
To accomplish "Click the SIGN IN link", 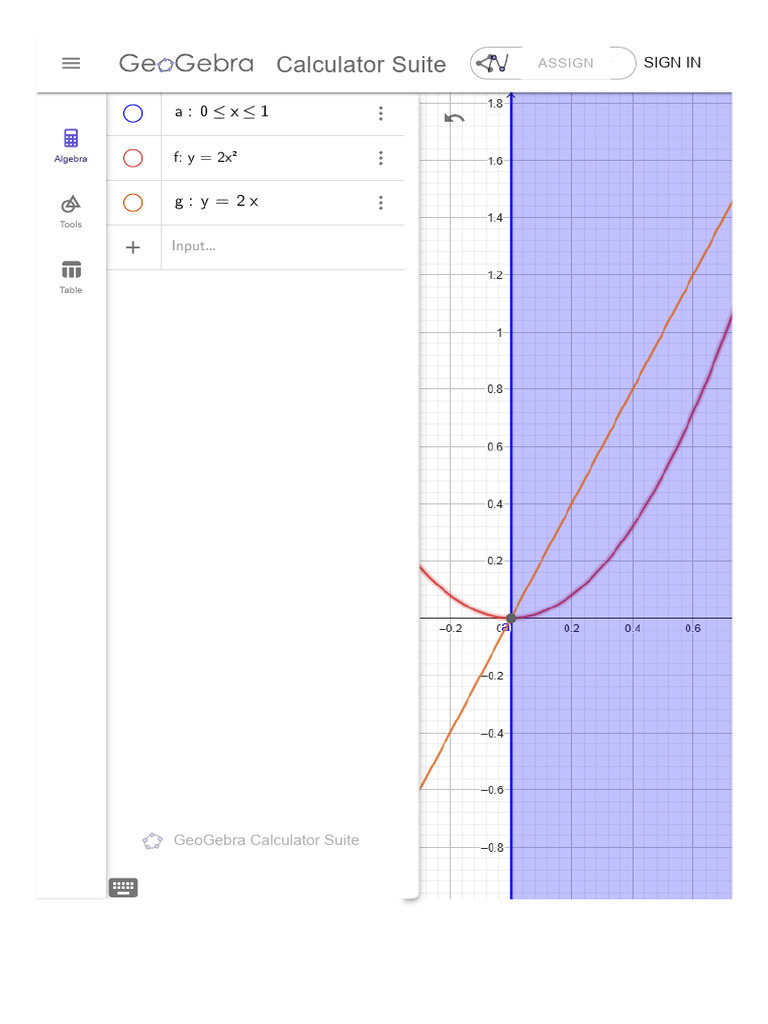I will pyautogui.click(x=672, y=63).
